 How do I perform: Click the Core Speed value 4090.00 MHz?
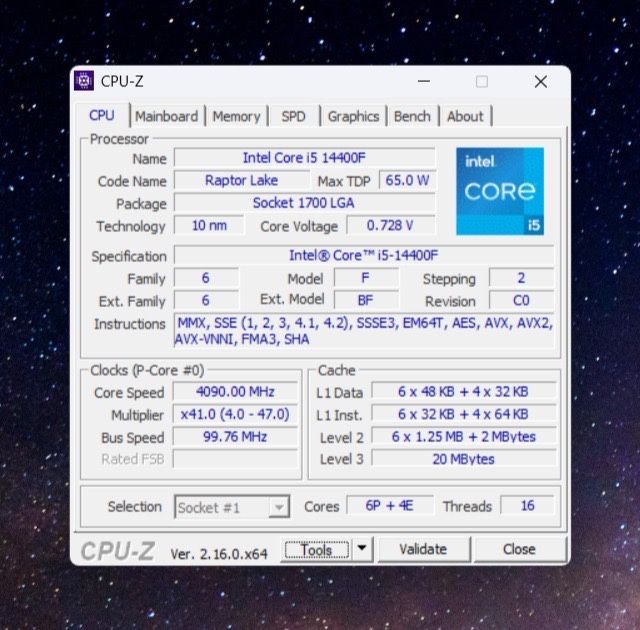tap(235, 392)
